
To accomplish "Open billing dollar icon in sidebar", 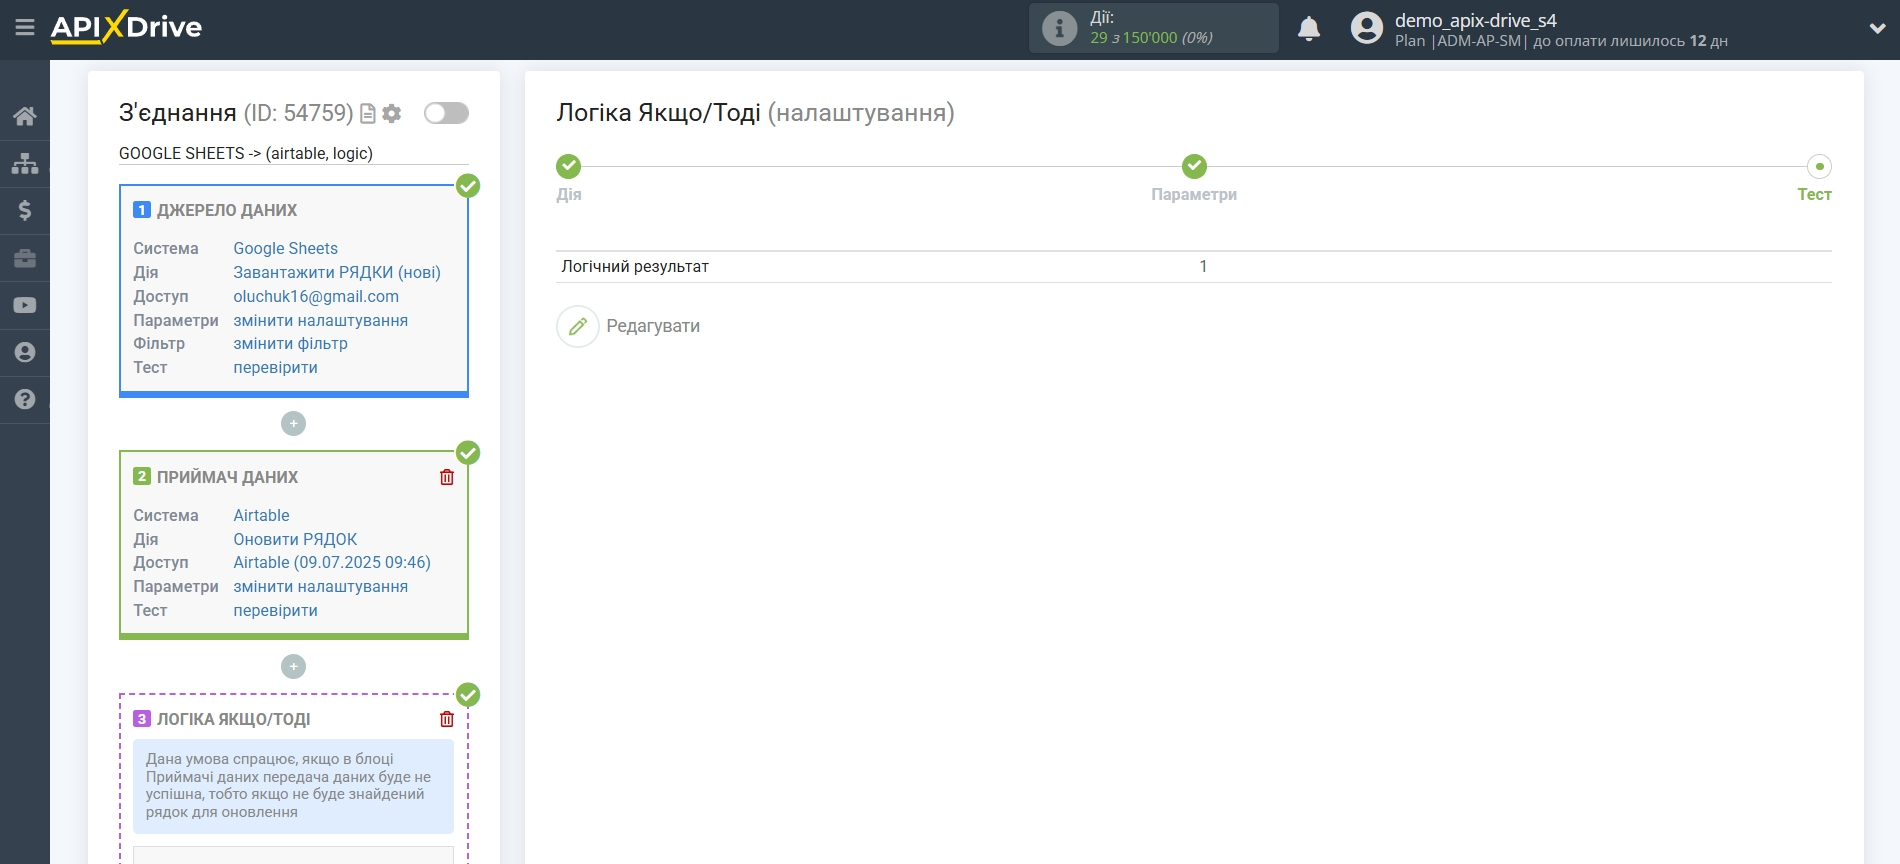I will (25, 210).
